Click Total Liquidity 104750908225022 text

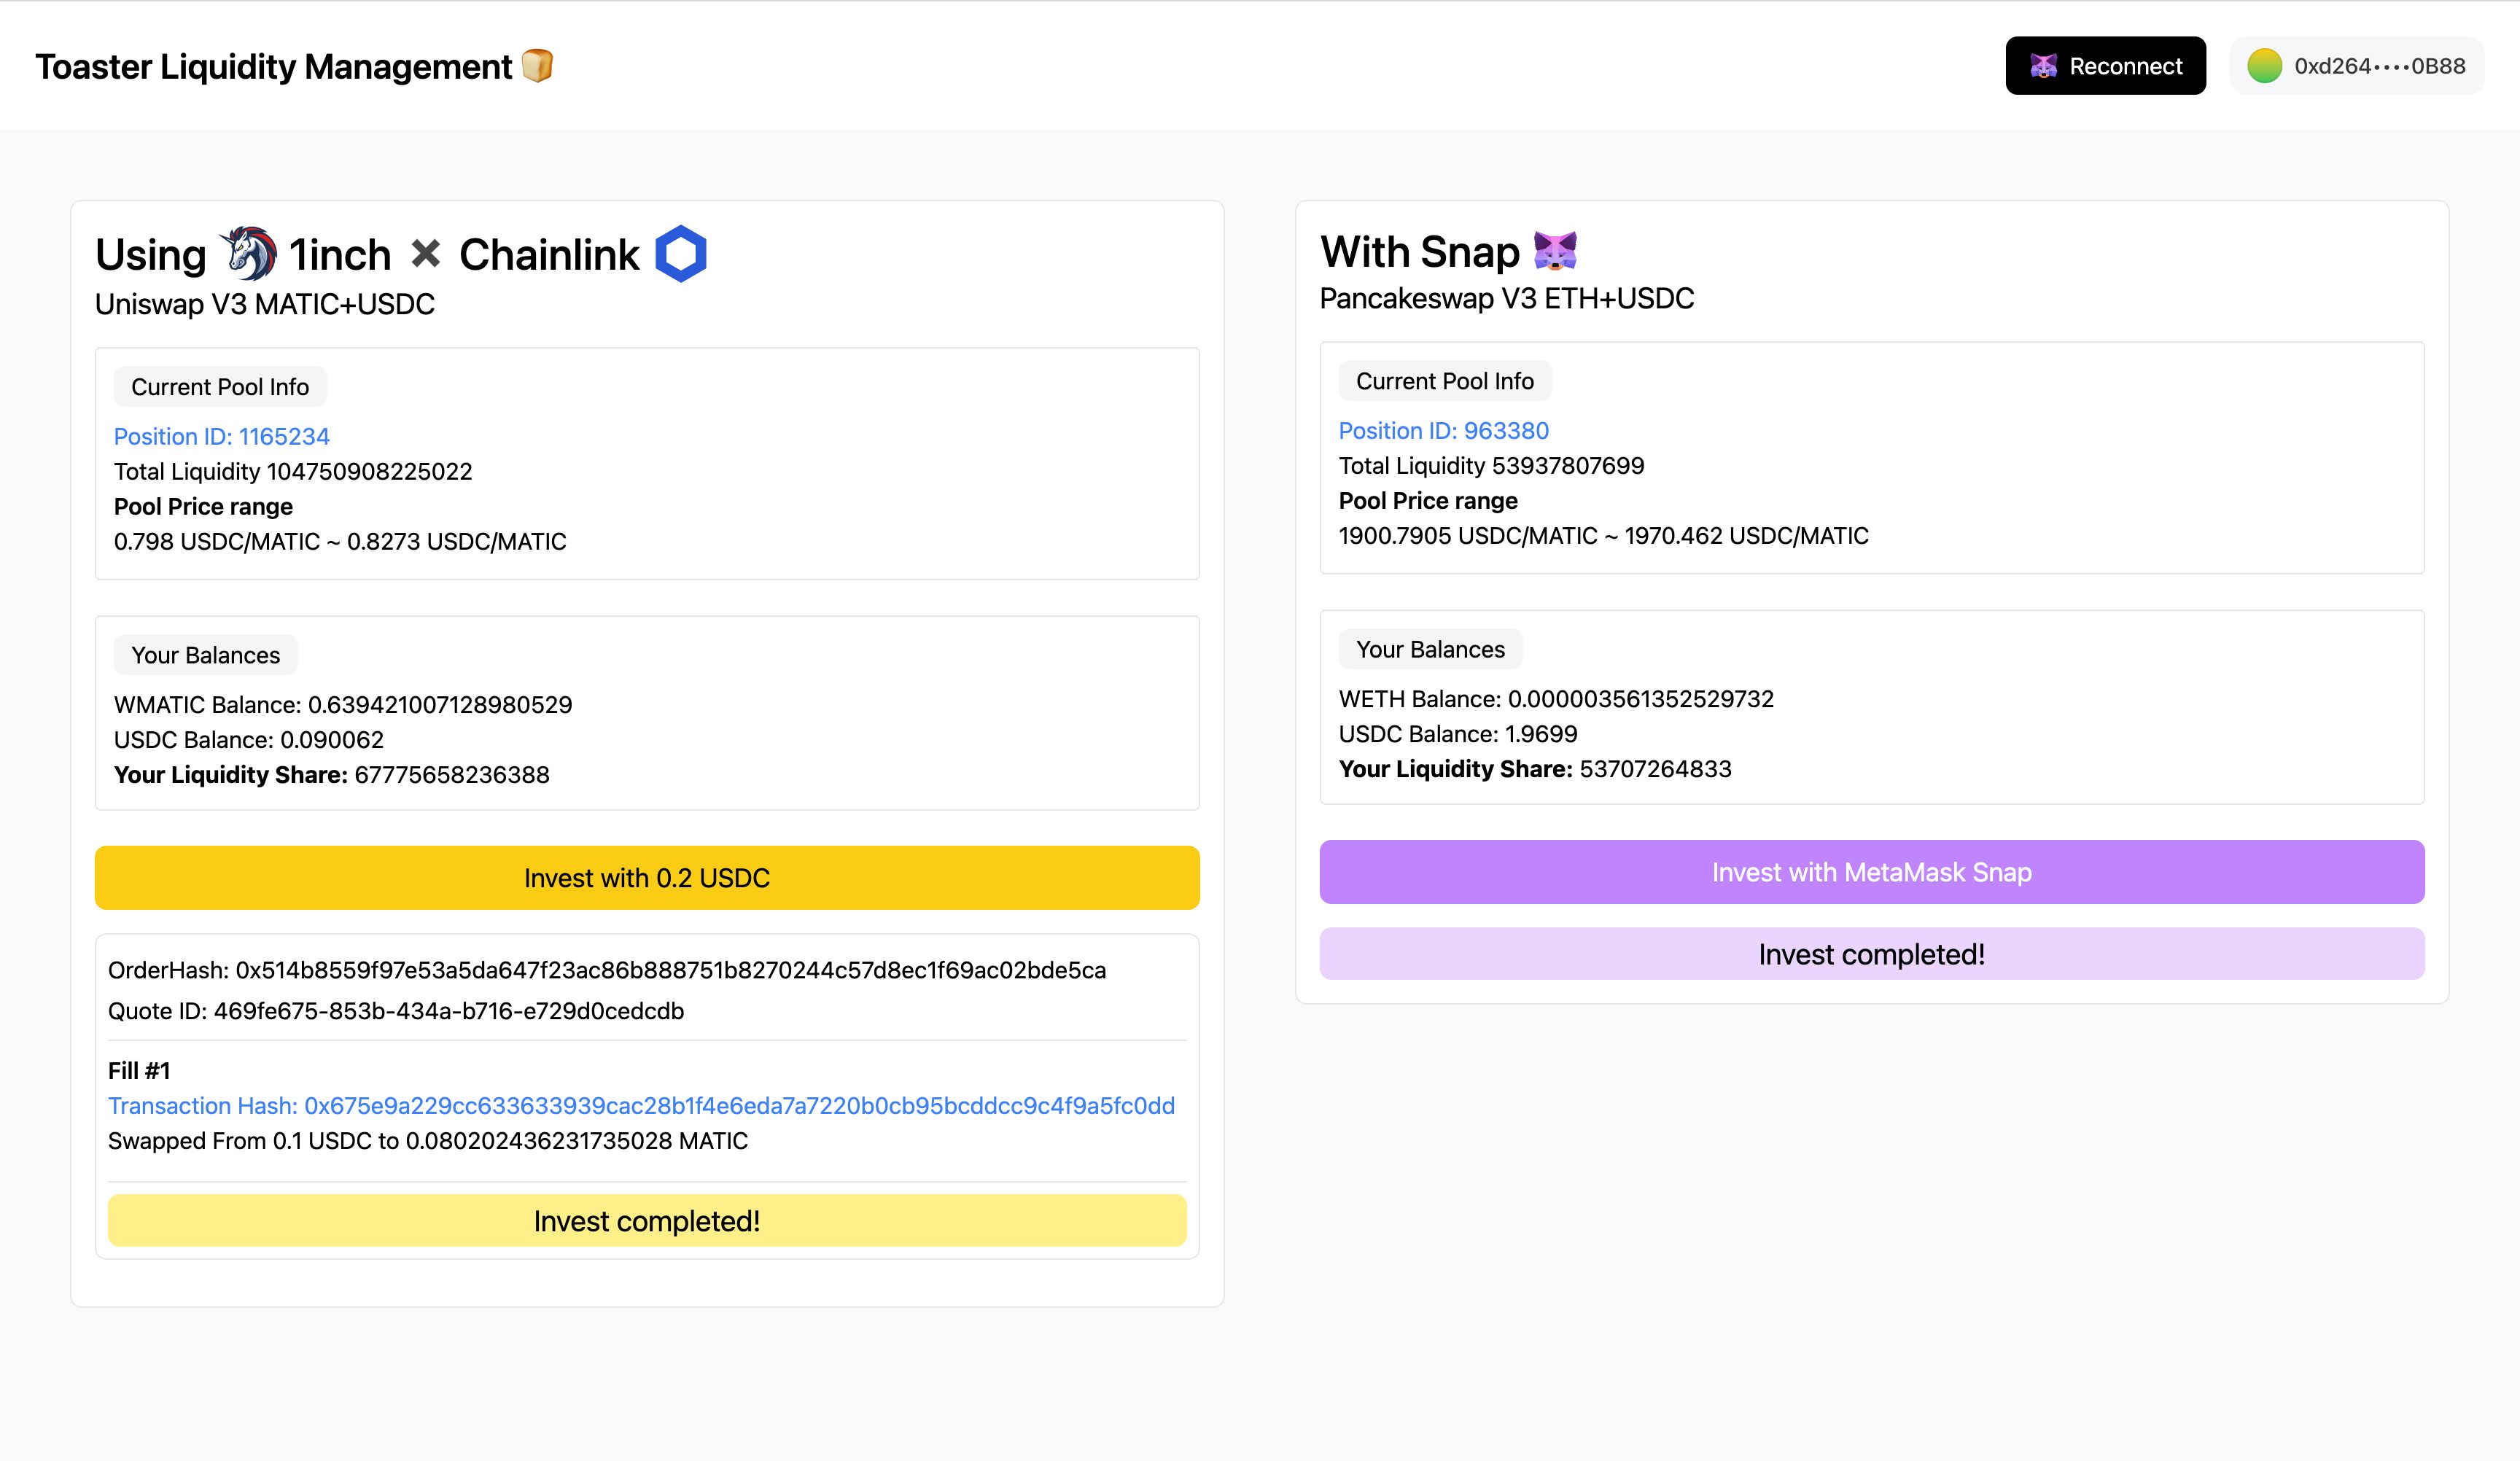pos(293,471)
